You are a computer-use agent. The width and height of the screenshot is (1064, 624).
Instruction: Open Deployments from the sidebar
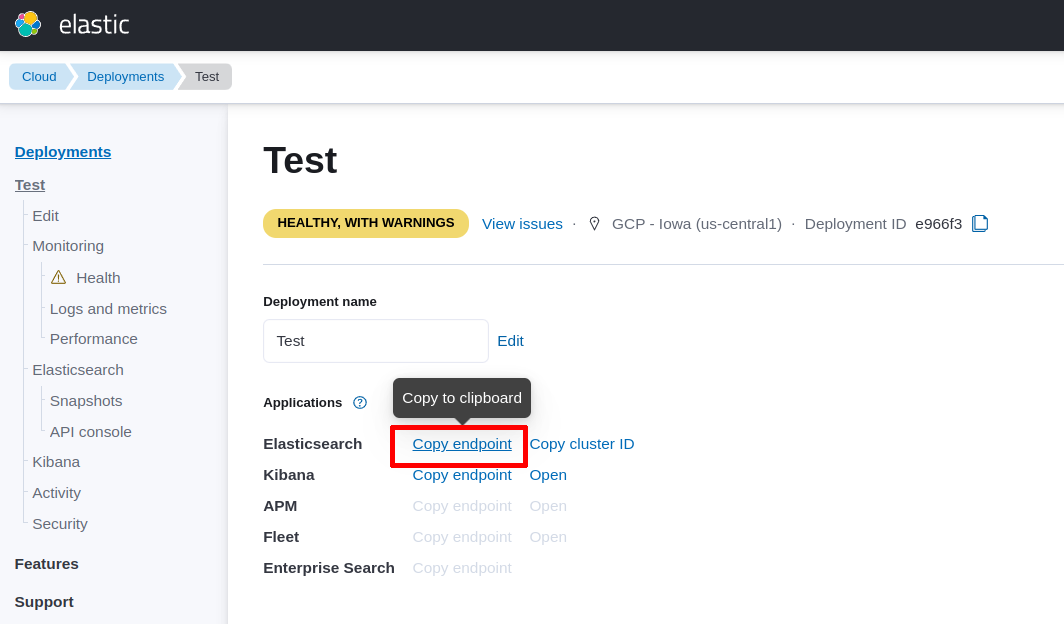(62, 151)
